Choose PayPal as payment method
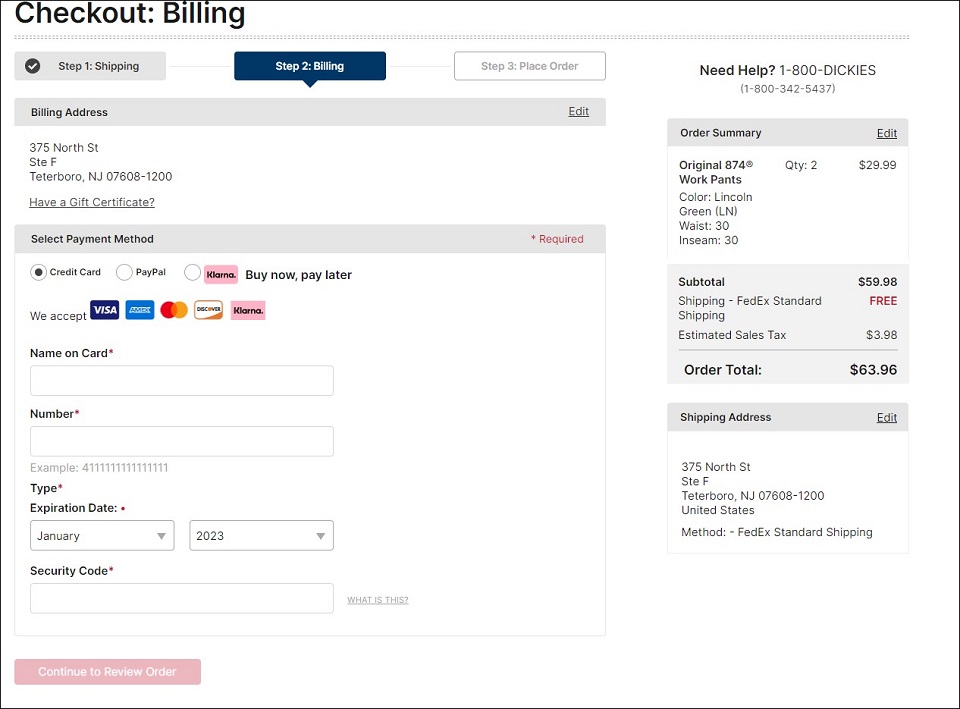 point(124,272)
